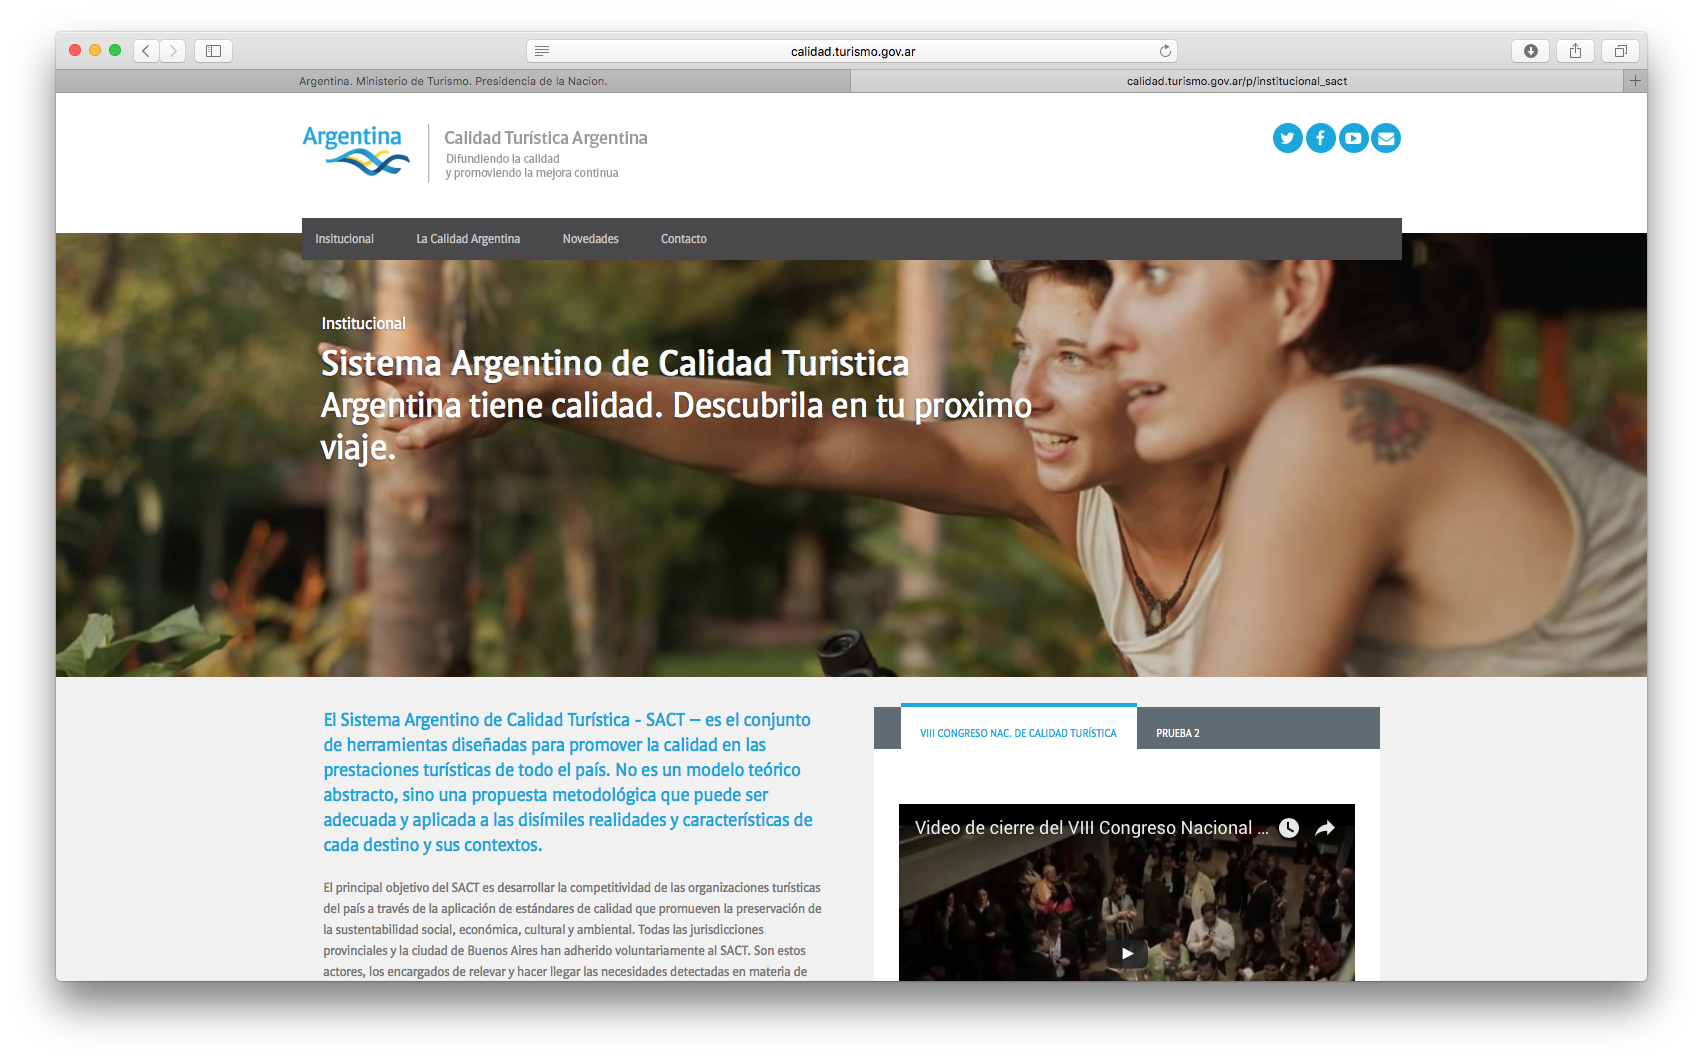The height and width of the screenshot is (1061, 1703).
Task: Play the Congreso Nacional closing video
Action: (x=1126, y=953)
